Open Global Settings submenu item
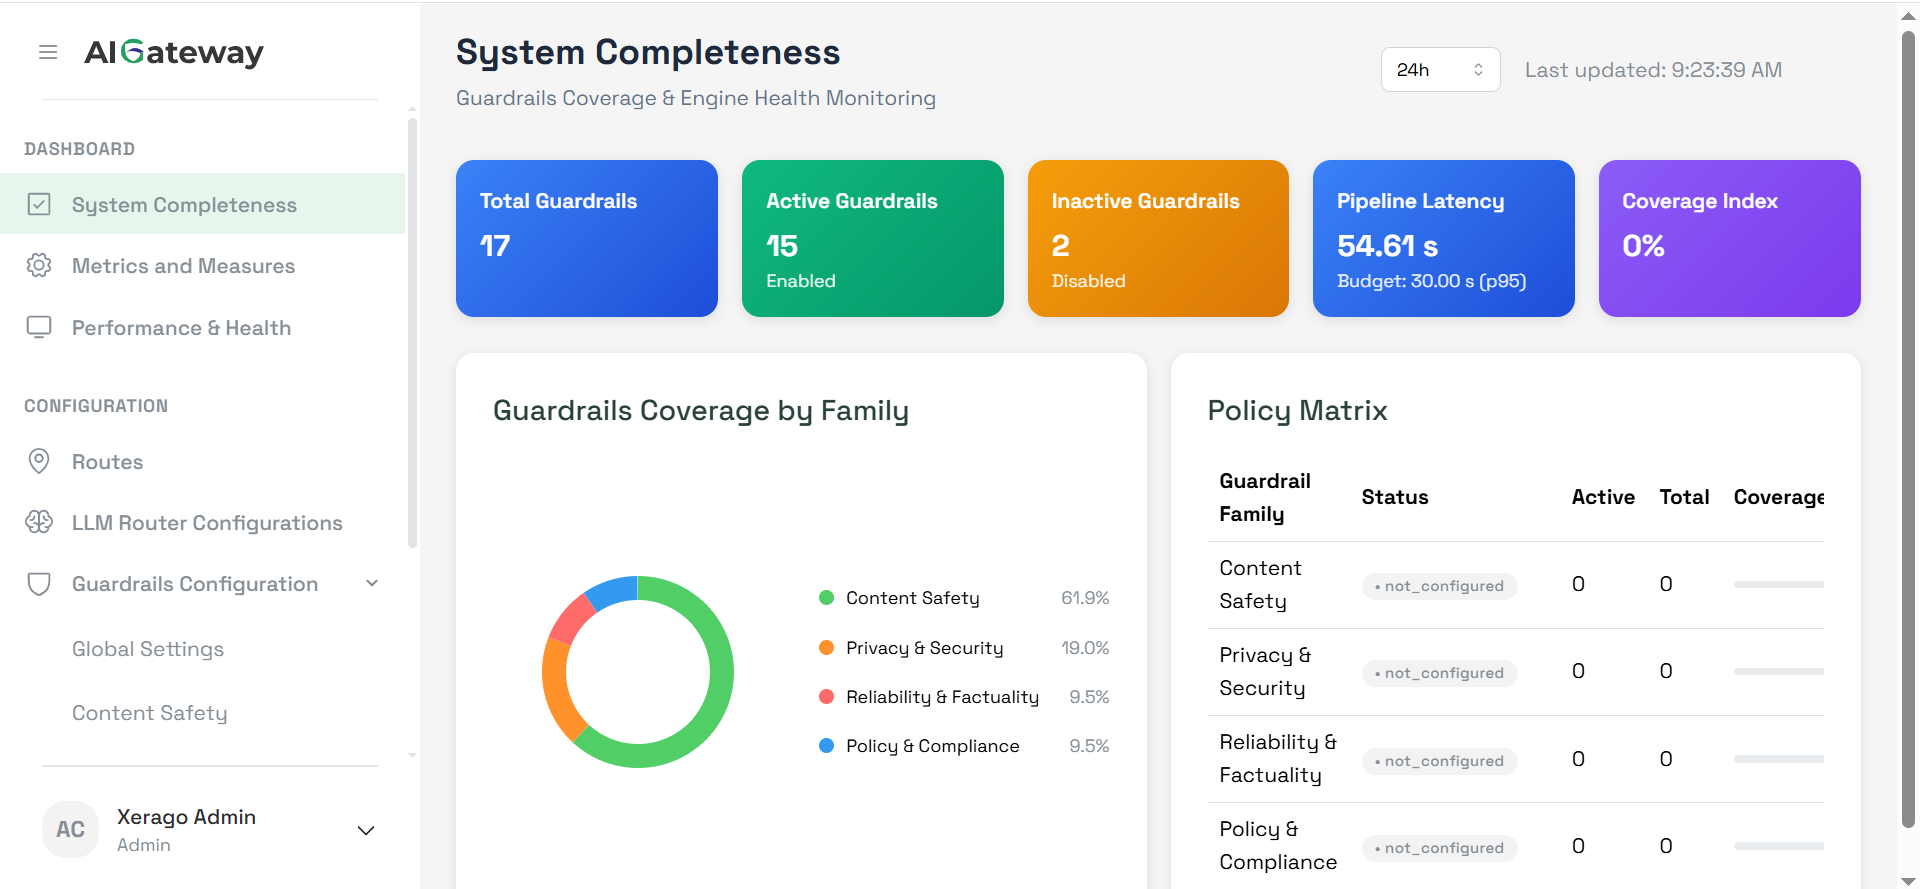Image resolution: width=1920 pixels, height=889 pixels. pos(148,649)
